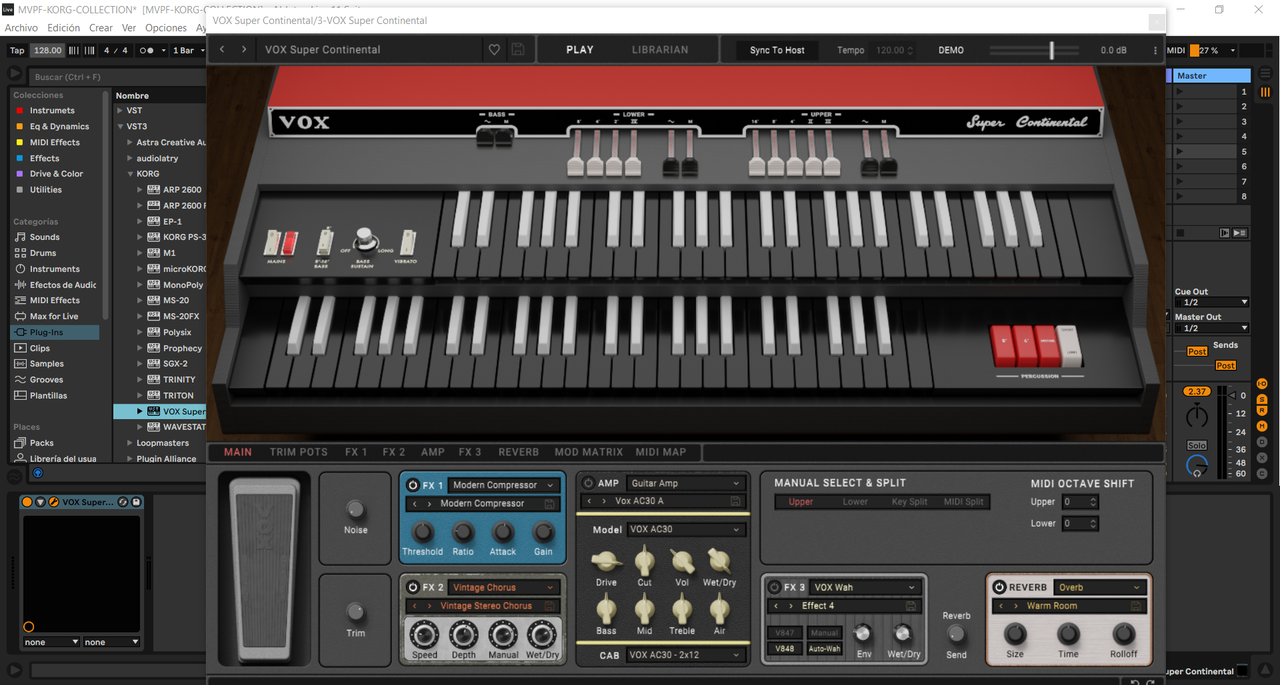1280x685 pixels.
Task: Collapse the KORG folder in the browser
Action: [x=129, y=174]
